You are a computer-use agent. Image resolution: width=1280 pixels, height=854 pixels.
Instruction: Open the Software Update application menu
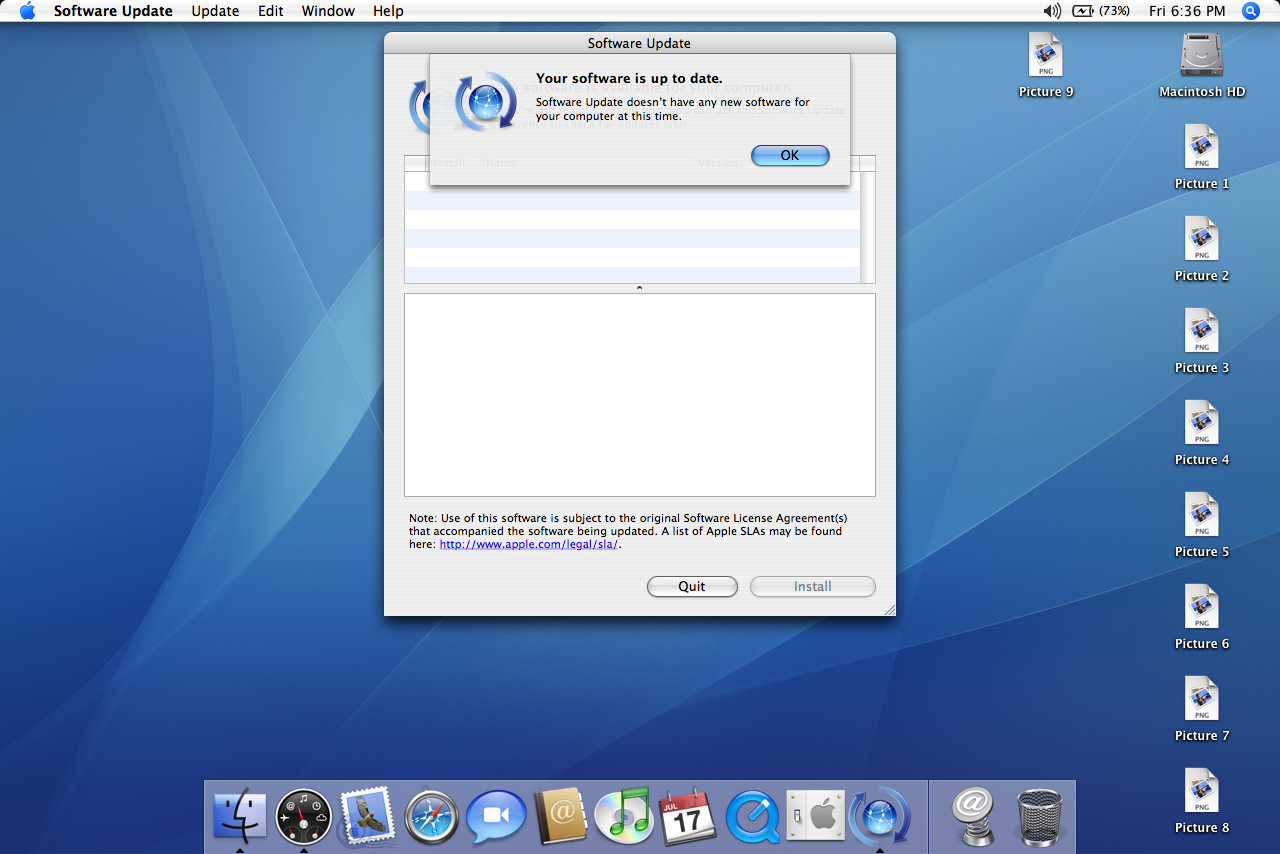[x=113, y=11]
